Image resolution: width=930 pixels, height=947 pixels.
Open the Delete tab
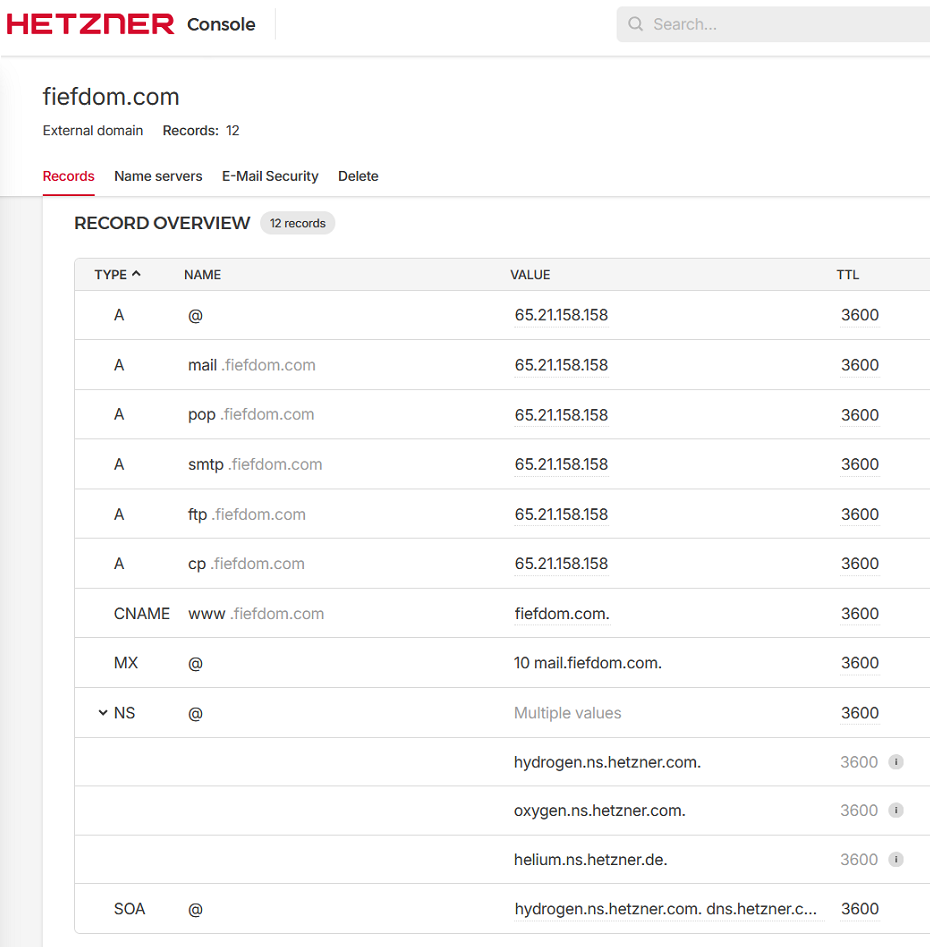click(x=358, y=176)
